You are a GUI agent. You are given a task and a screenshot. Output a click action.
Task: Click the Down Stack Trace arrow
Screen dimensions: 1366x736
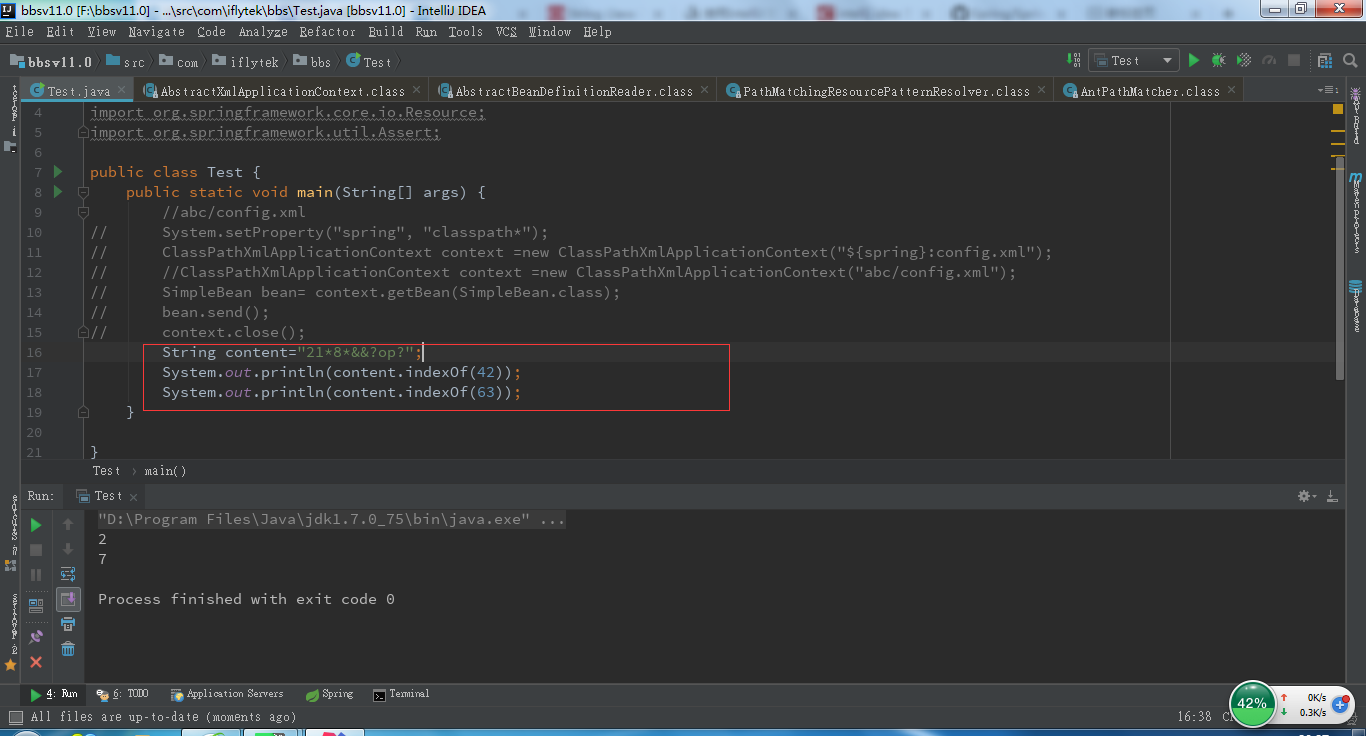(68, 549)
